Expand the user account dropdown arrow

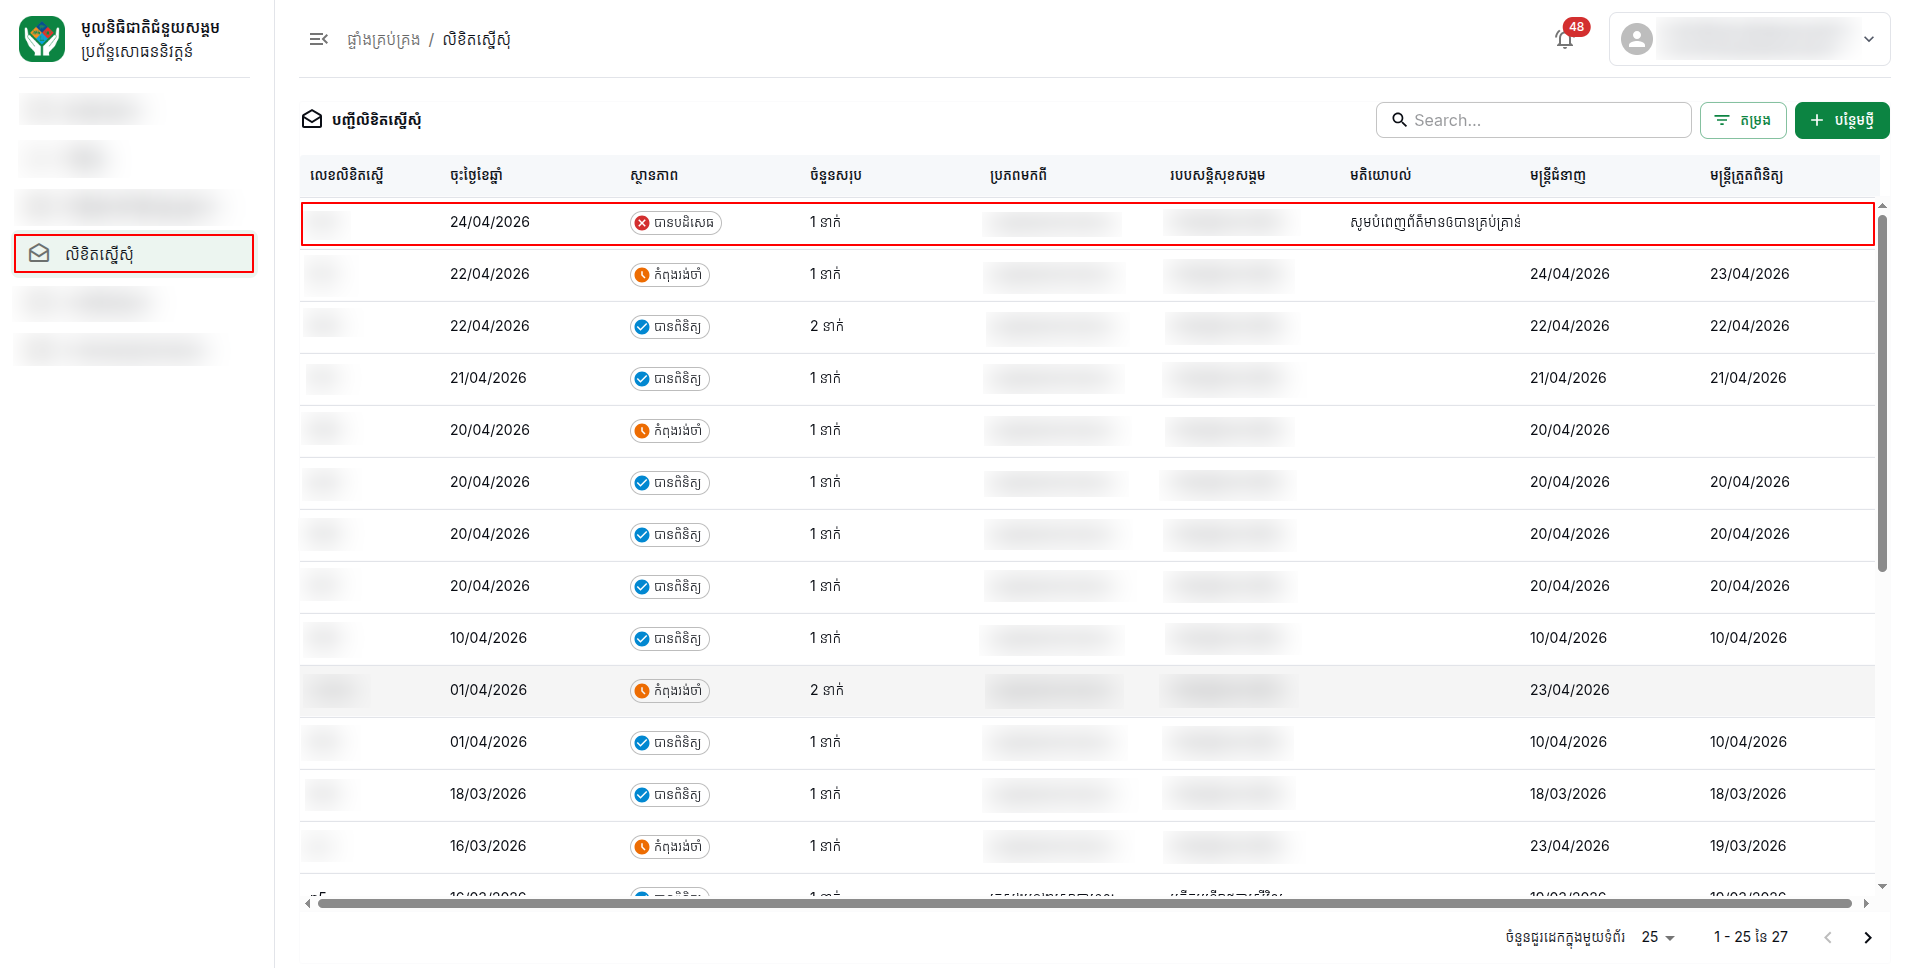1869,39
